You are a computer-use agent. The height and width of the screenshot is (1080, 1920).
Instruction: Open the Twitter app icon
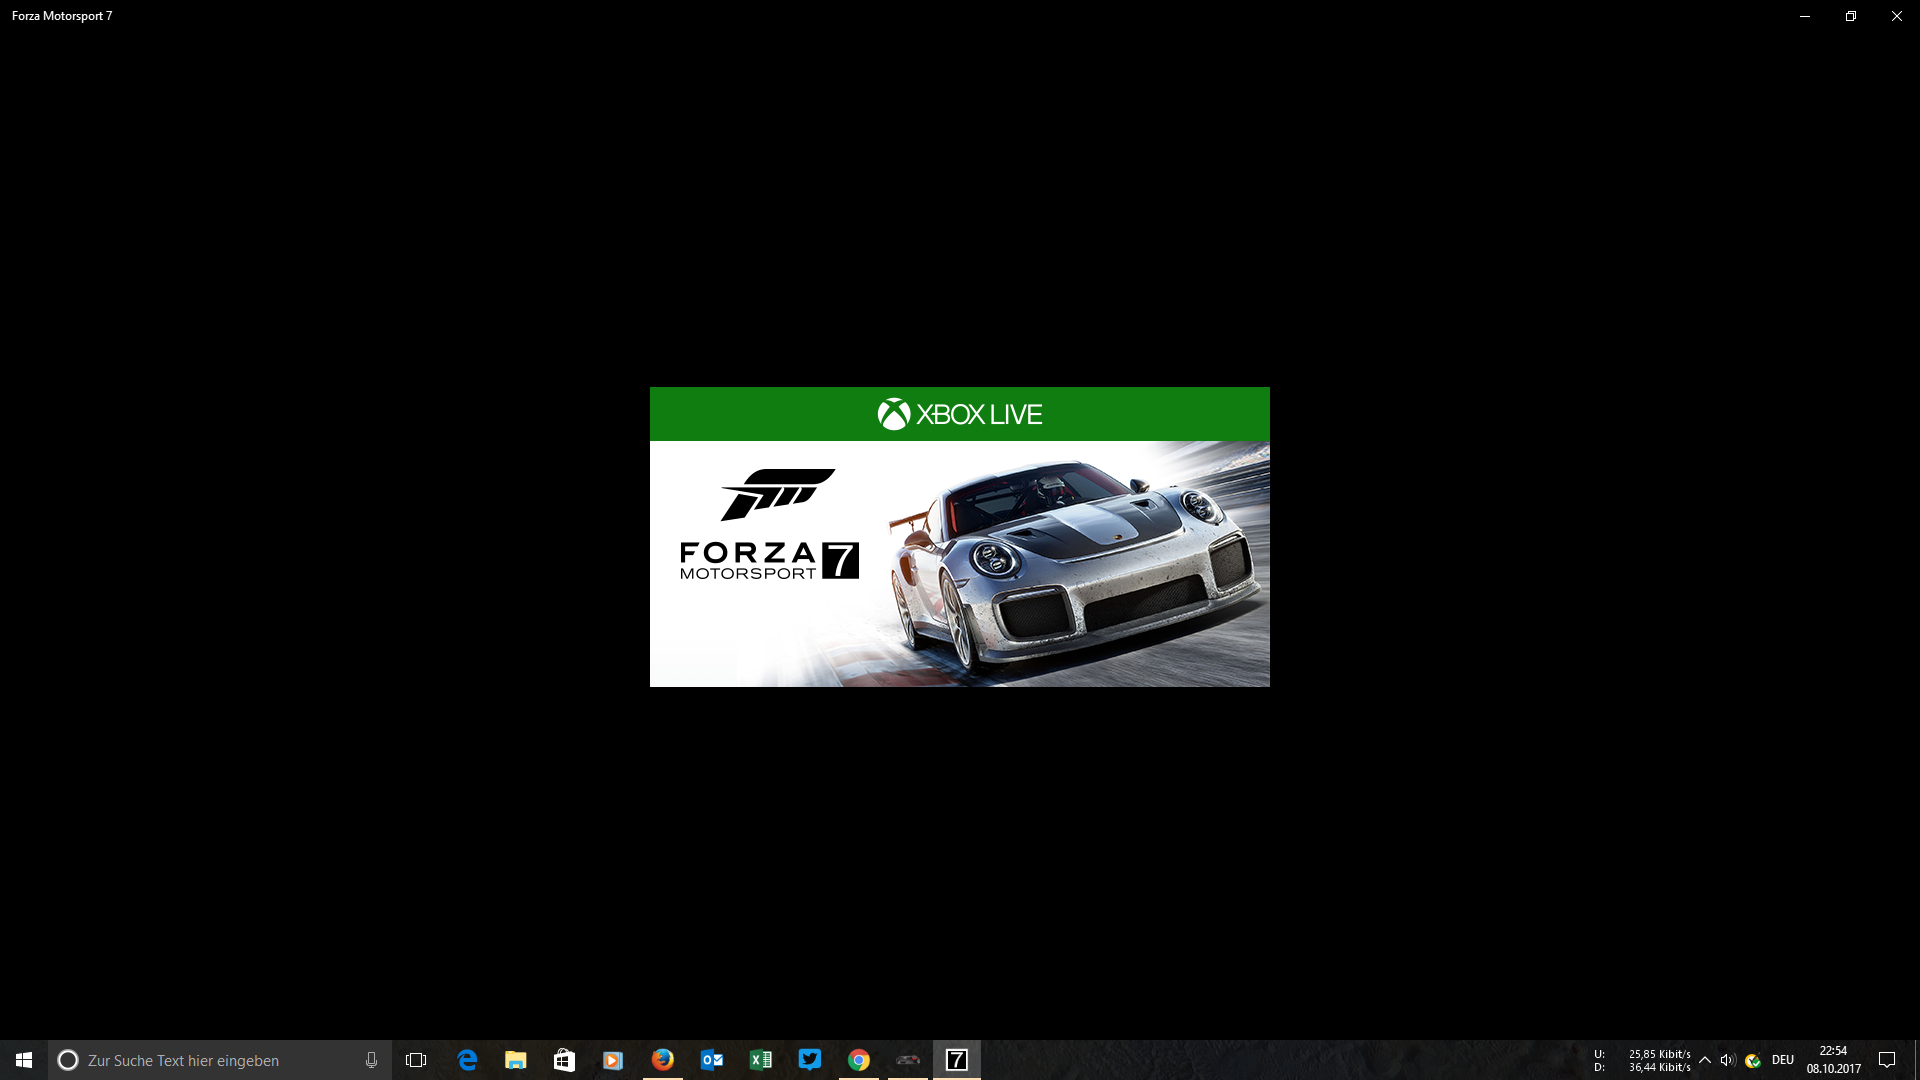coord(809,1060)
